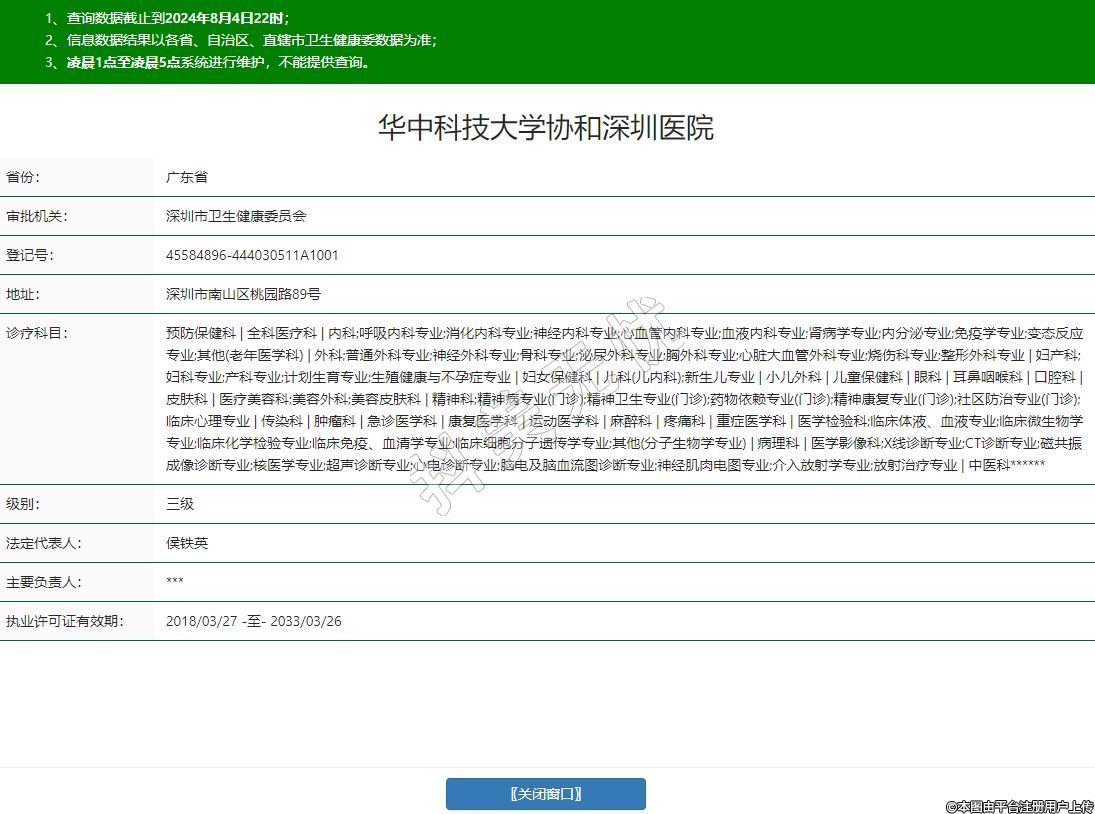1095x814 pixels.
Task: Select the 审批机关 field label
Action: coord(36,216)
